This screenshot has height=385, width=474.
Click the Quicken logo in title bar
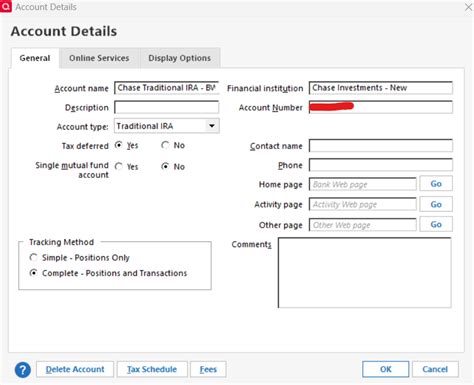[6, 6]
